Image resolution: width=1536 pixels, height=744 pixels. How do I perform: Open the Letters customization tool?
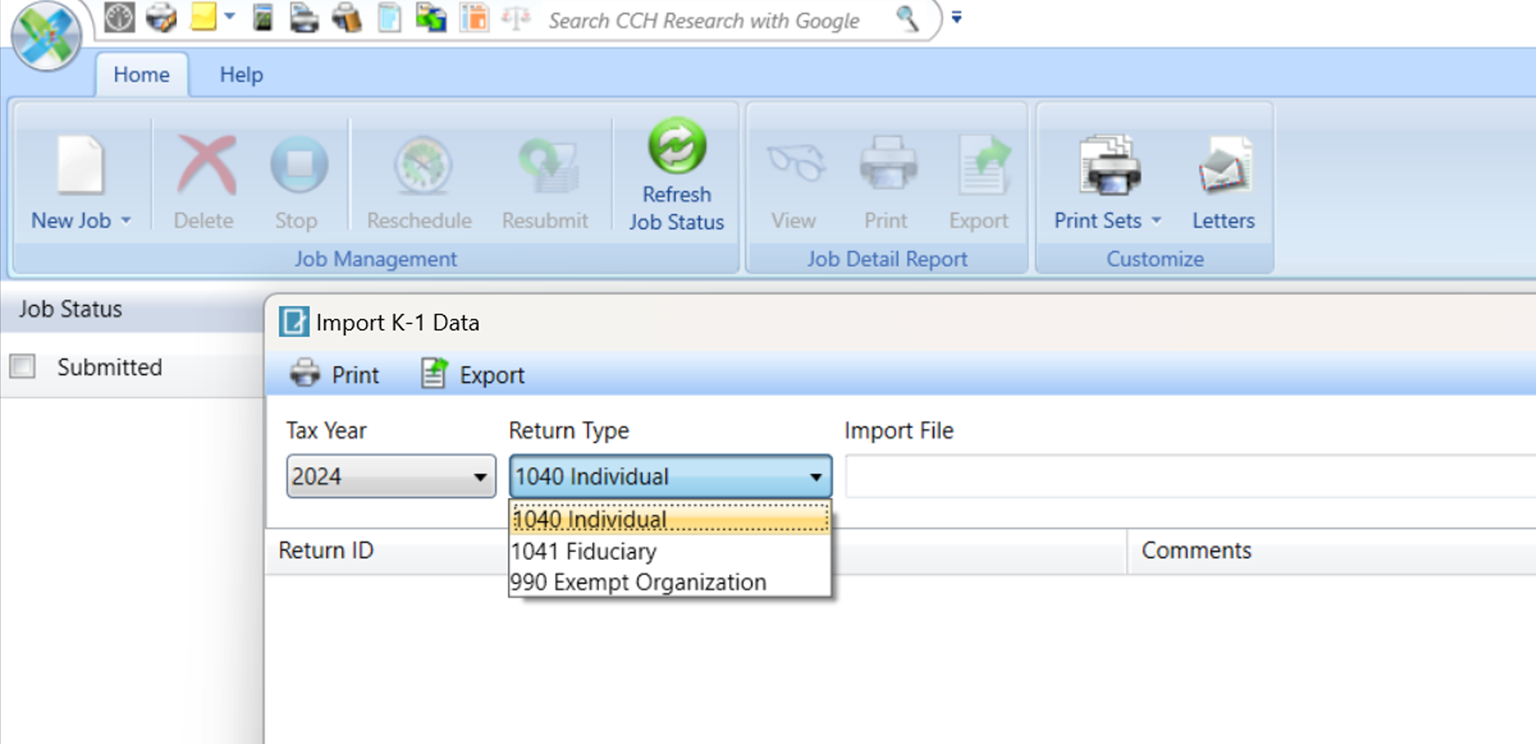point(1223,166)
